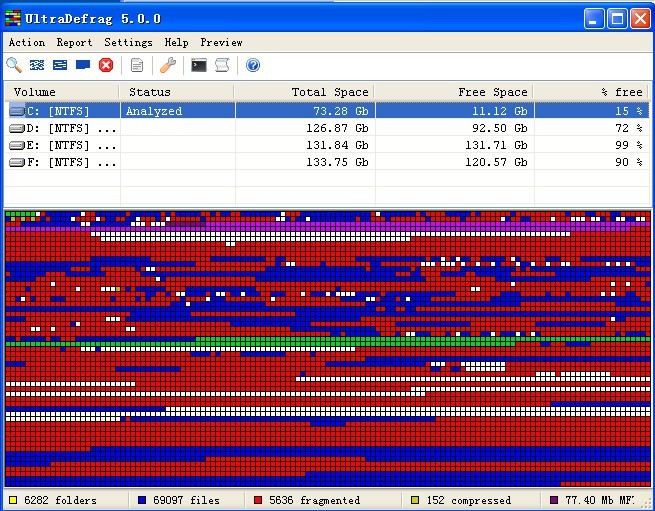
Task: Stop the job with red X icon
Action: click(106, 65)
